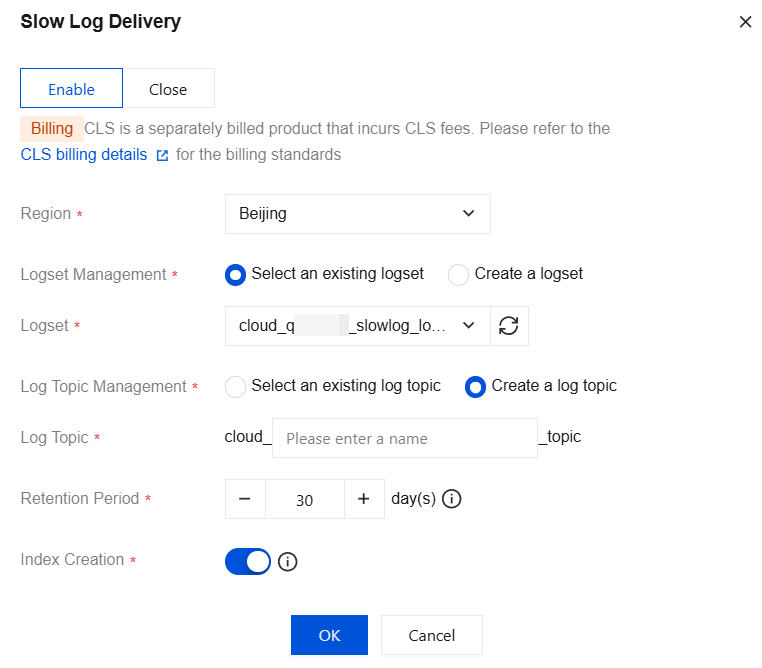This screenshot has width=762, height=668.
Task: Open the Region dropdown showing Beijing
Action: 357,214
